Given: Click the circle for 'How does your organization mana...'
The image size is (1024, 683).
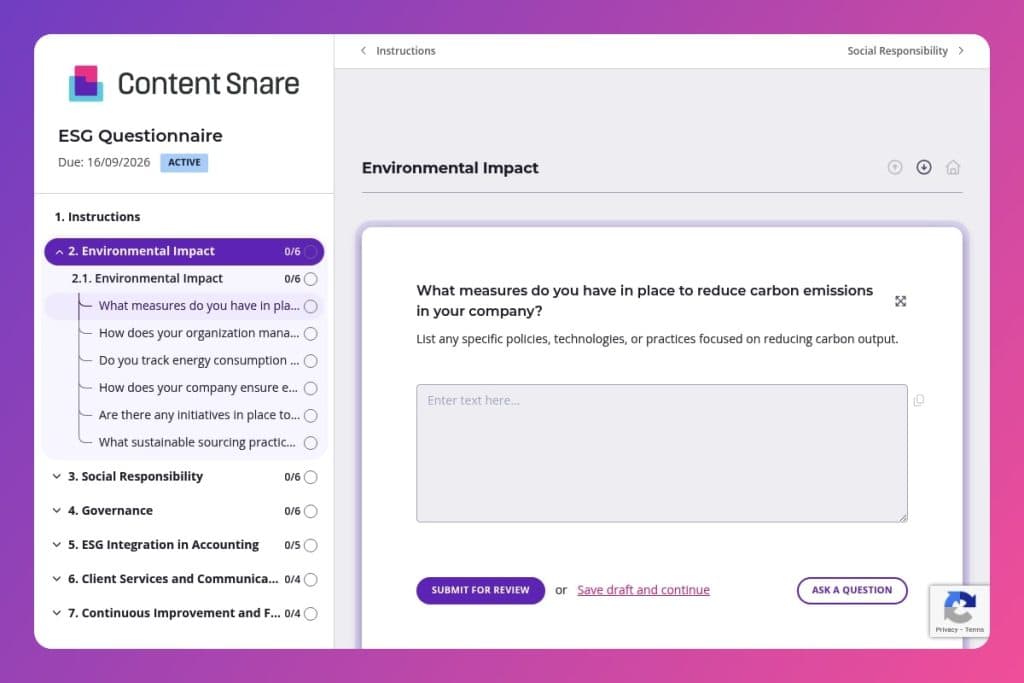Looking at the screenshot, I should click(311, 334).
